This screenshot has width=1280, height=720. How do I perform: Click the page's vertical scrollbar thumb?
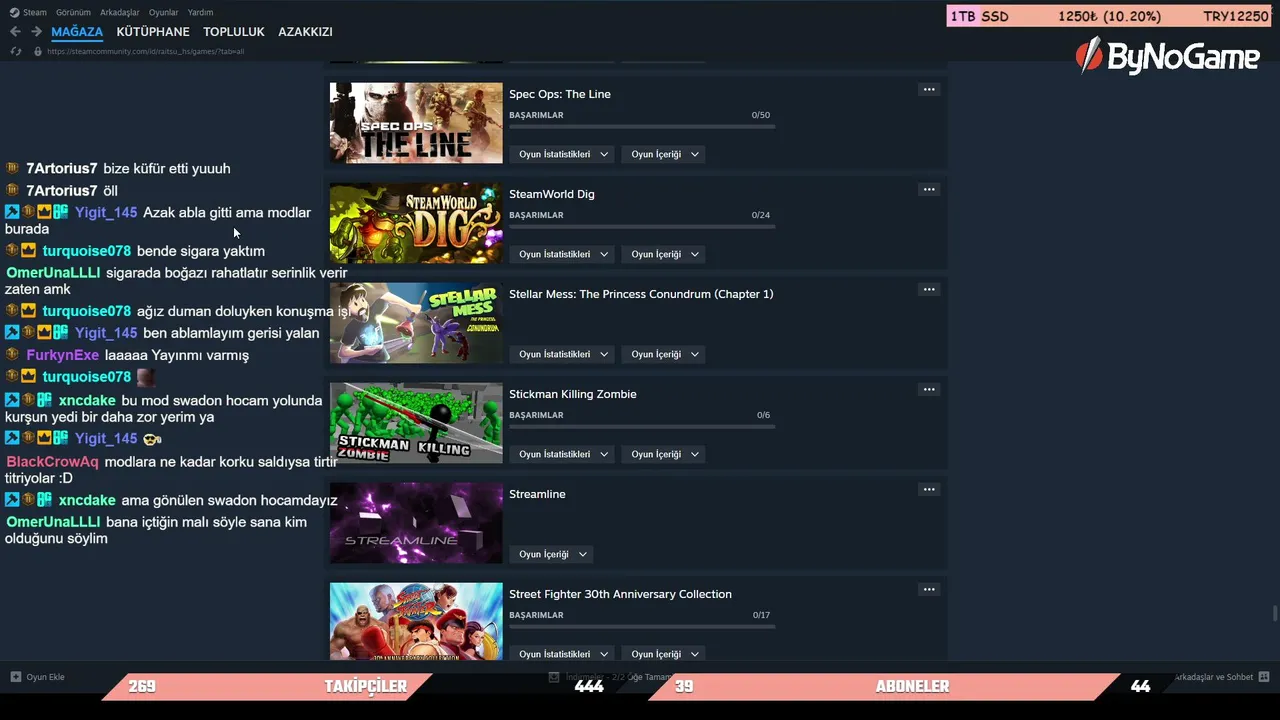click(x=1275, y=613)
